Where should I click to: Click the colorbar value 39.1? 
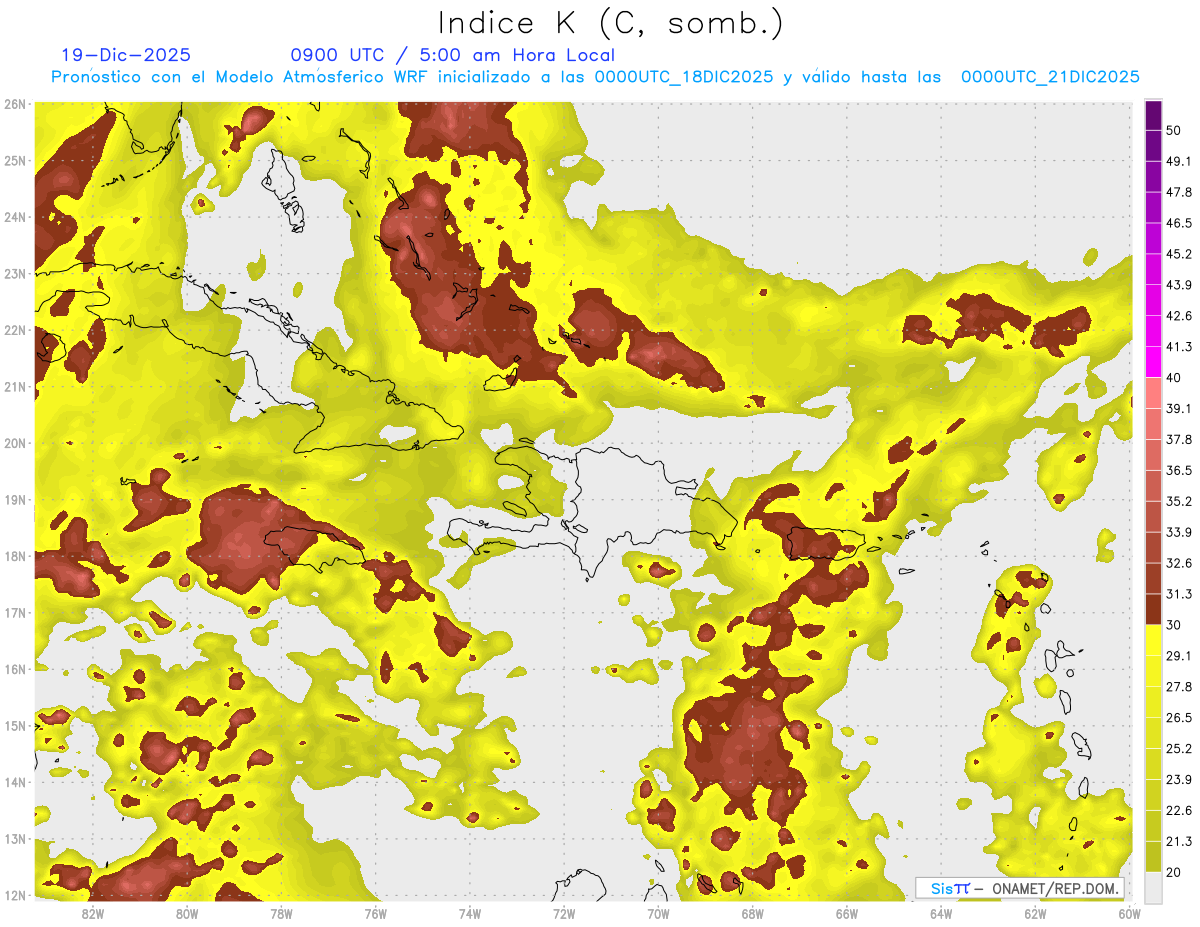[x=1178, y=408]
